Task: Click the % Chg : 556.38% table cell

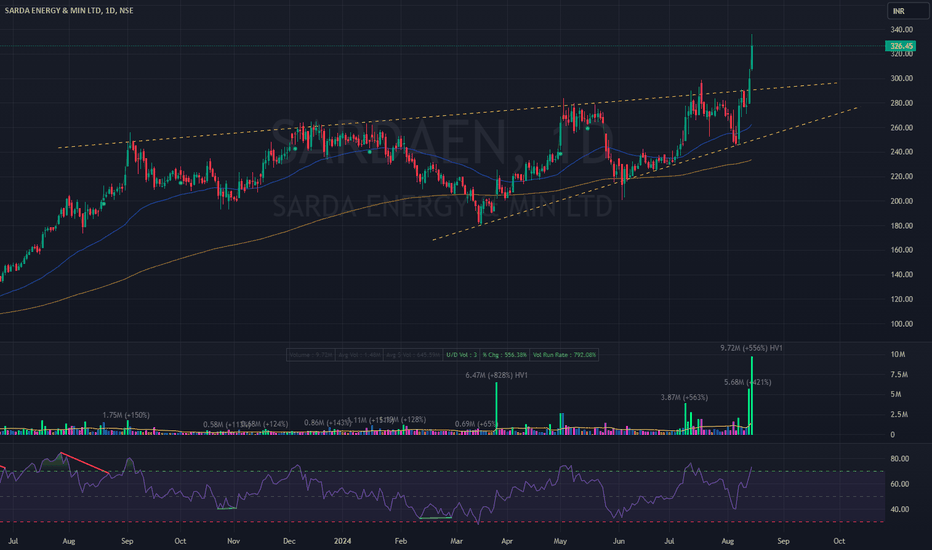Action: click(x=504, y=355)
